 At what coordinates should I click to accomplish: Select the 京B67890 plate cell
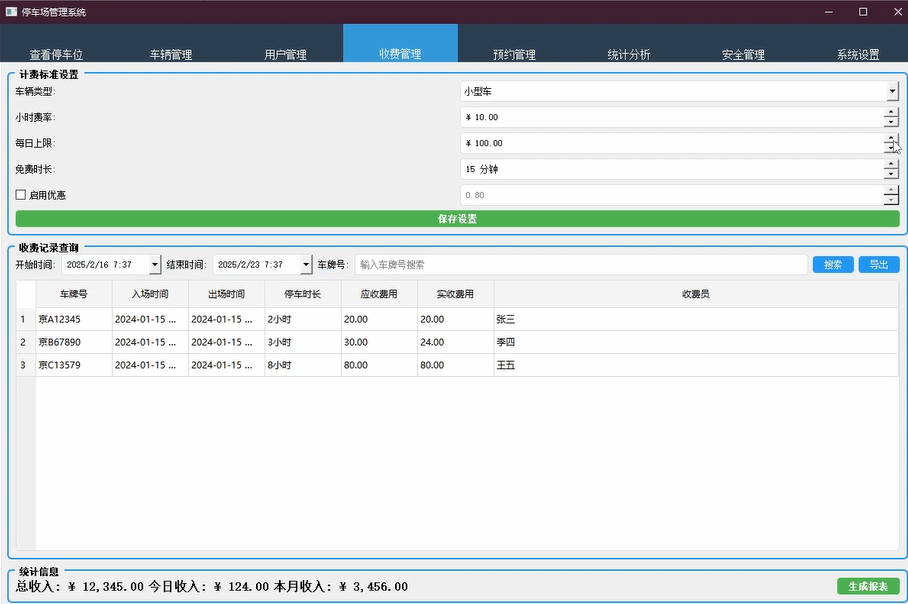tap(74, 342)
